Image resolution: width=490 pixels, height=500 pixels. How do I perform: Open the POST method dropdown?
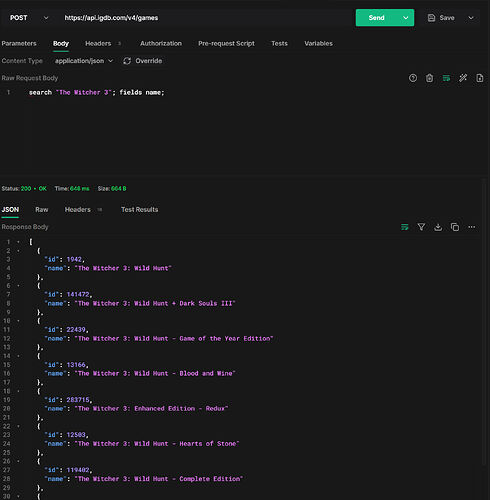pyautogui.click(x=29, y=18)
